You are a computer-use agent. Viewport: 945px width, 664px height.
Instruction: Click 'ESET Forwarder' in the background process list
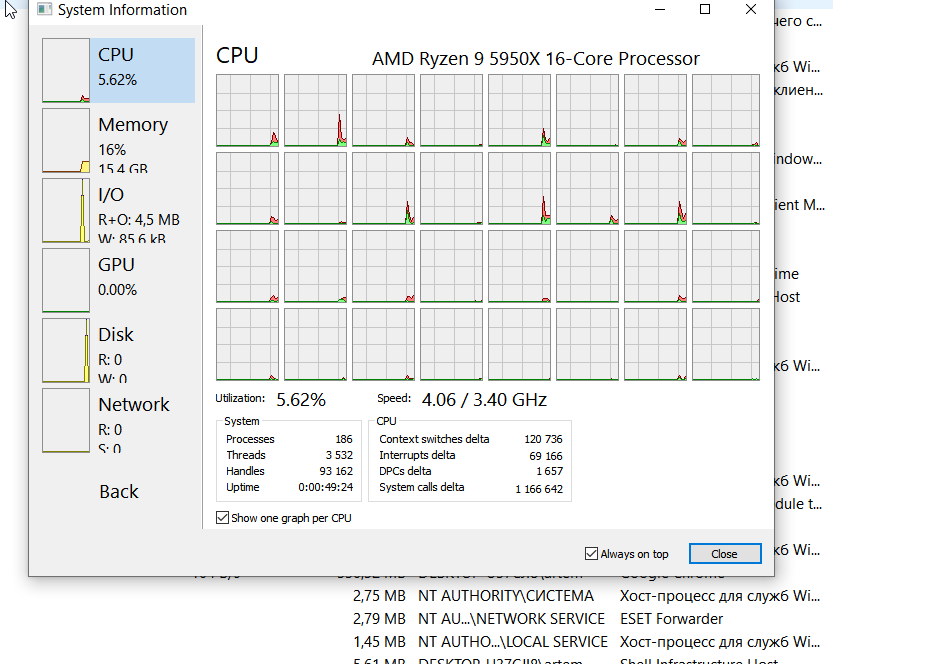coord(671,619)
